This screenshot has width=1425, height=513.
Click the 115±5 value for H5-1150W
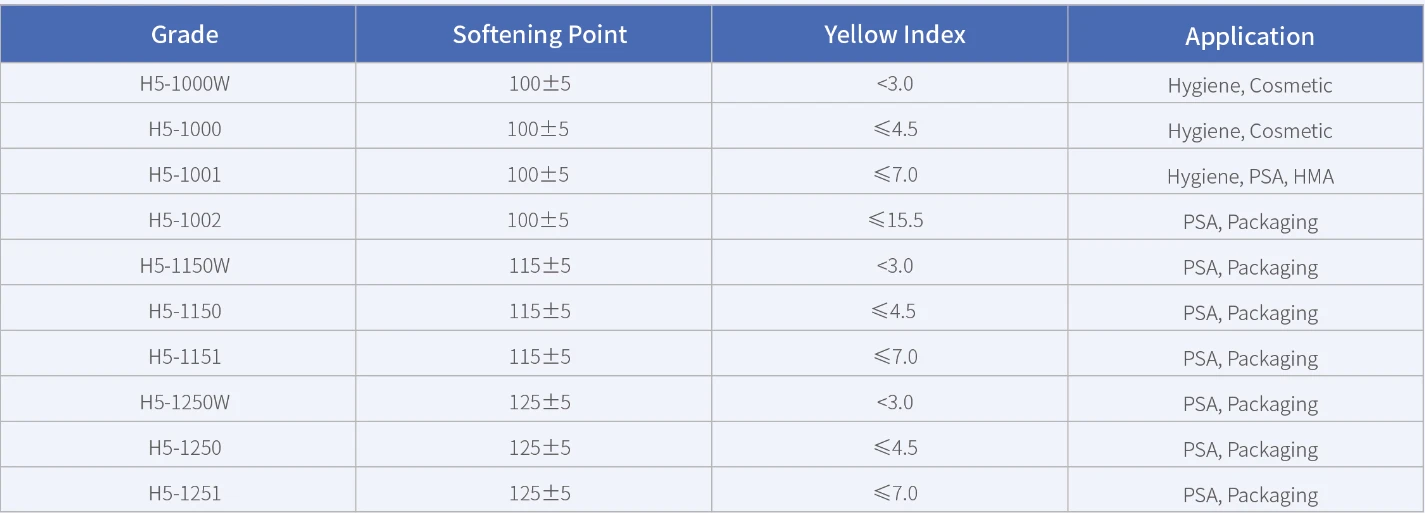click(539, 265)
